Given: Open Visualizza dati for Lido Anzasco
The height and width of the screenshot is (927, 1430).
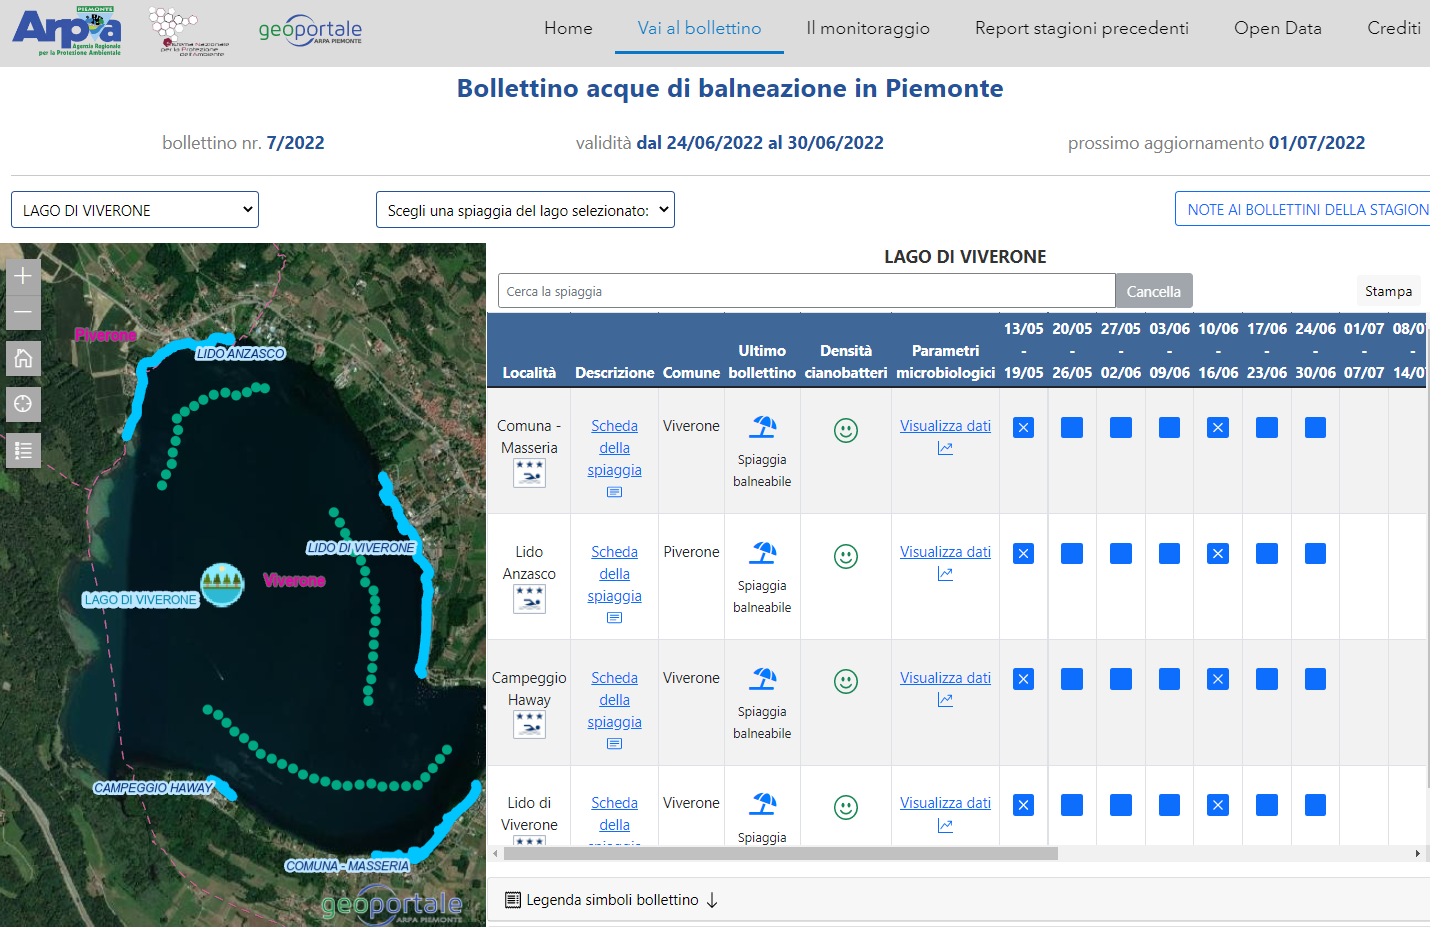Looking at the screenshot, I should coord(945,552).
